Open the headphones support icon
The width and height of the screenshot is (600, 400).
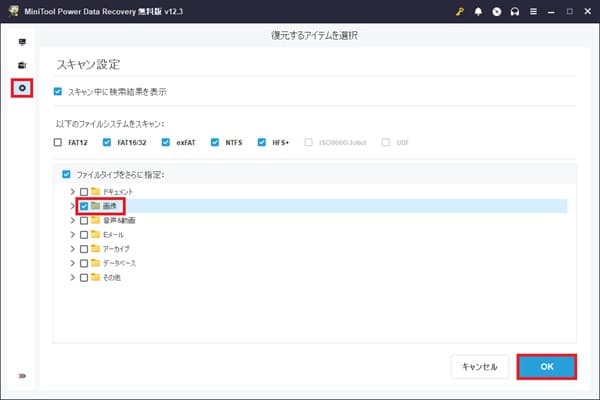pyautogui.click(x=515, y=11)
